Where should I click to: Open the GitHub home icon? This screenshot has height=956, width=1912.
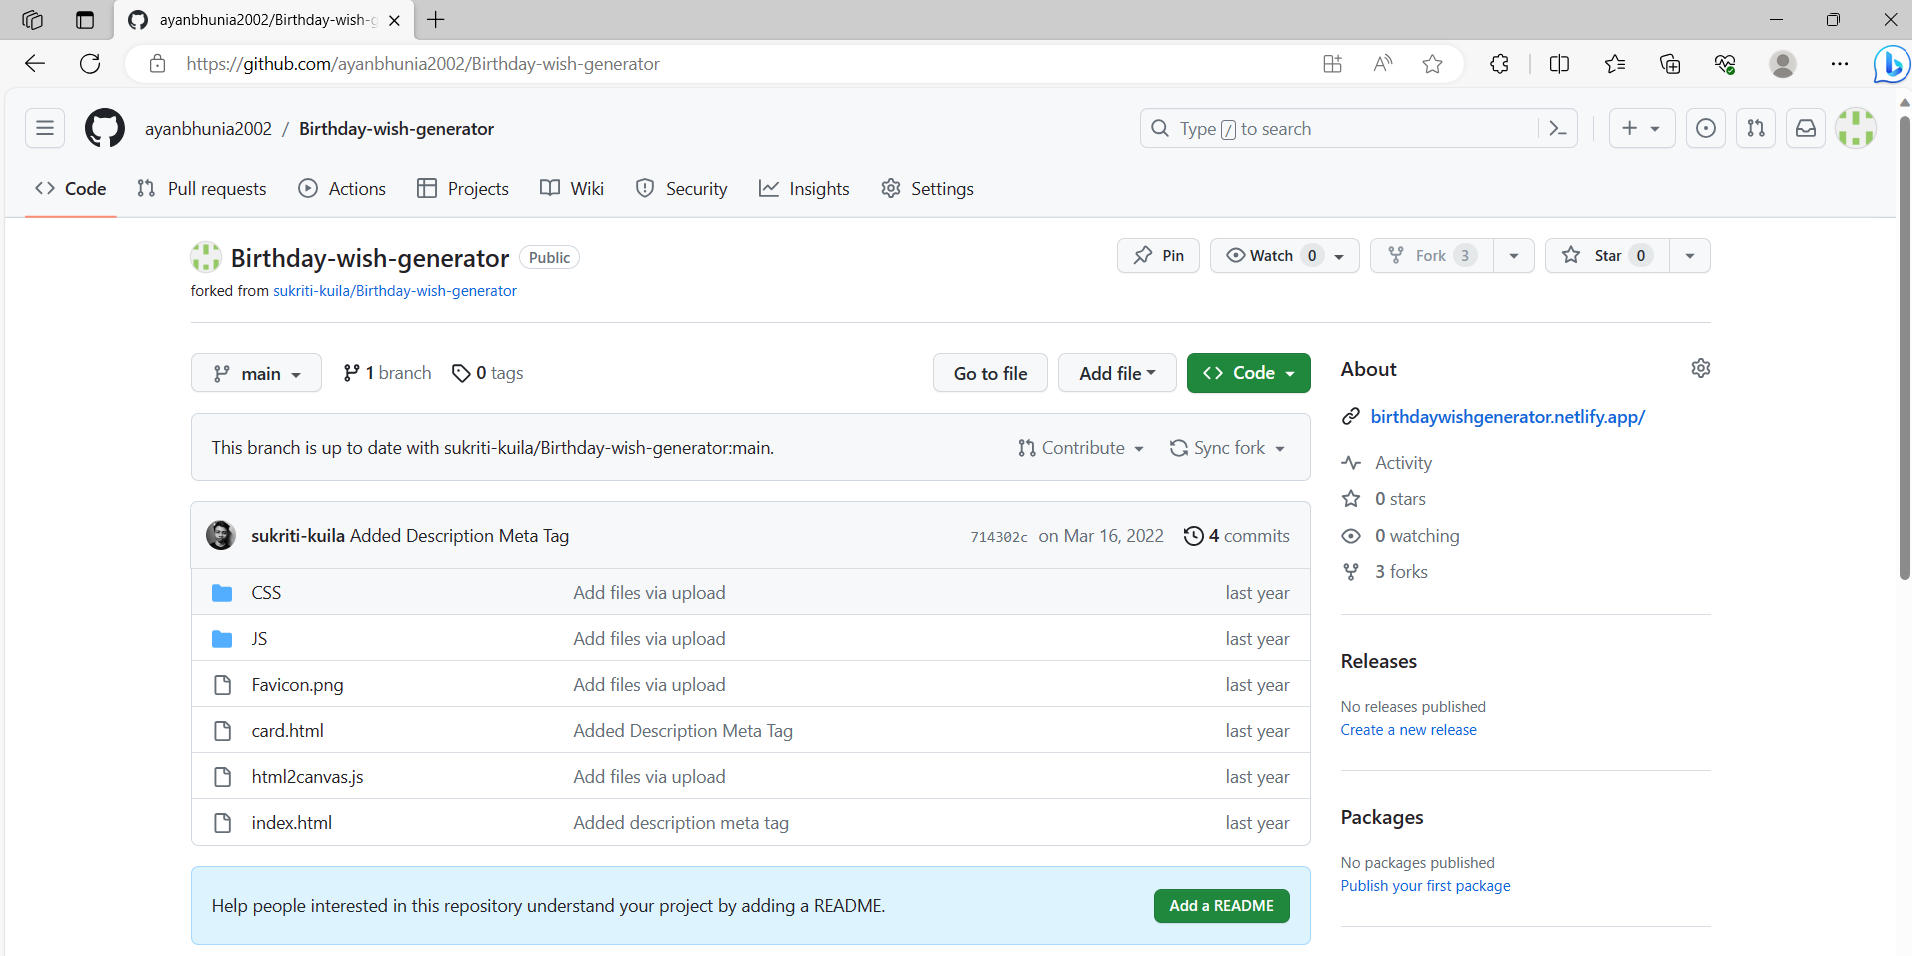click(x=104, y=128)
